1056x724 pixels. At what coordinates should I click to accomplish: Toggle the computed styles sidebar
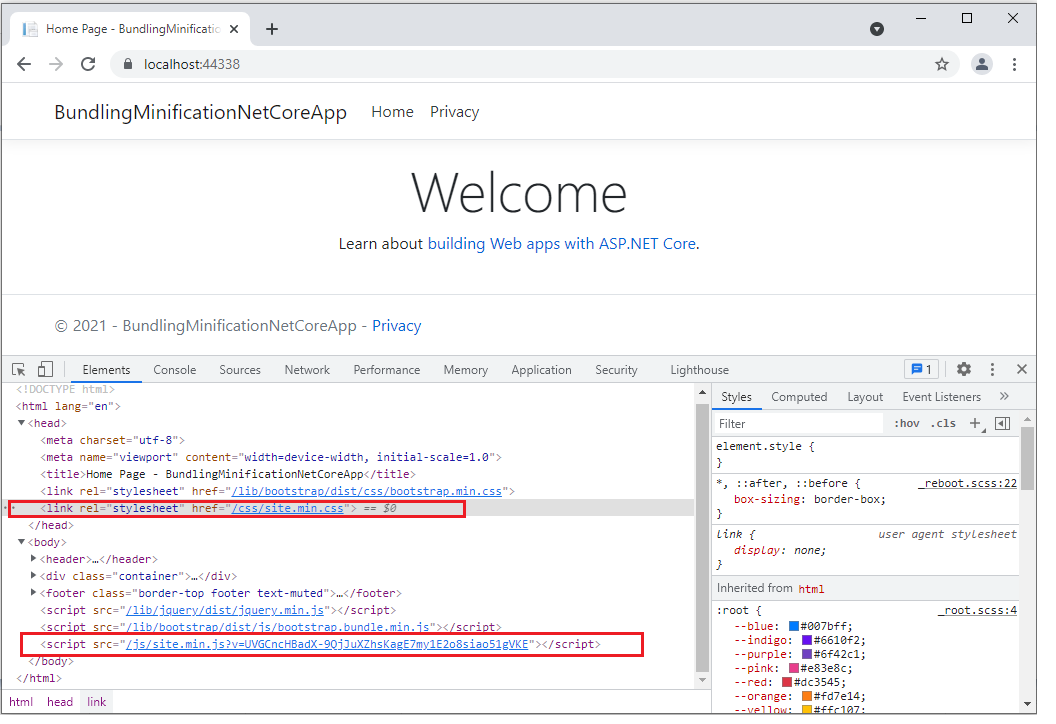click(1002, 423)
